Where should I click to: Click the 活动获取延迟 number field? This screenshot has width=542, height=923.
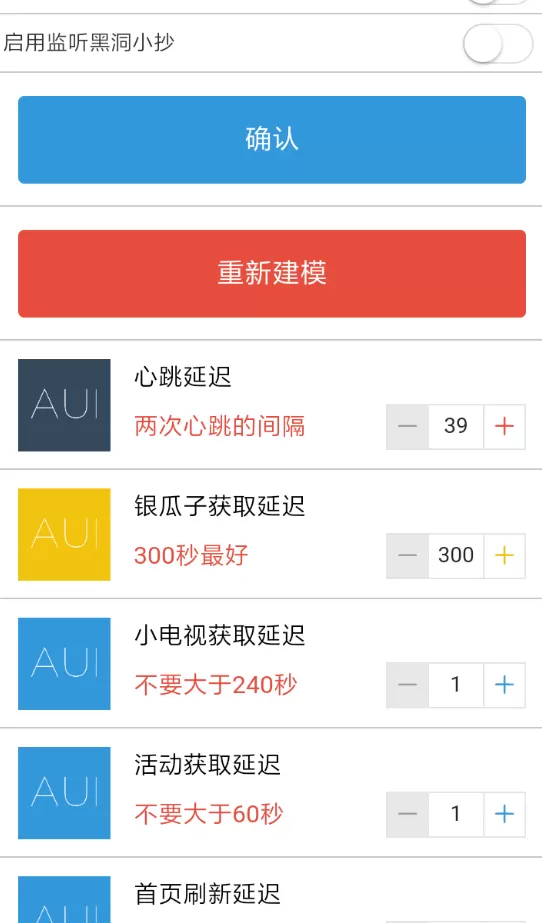coord(456,815)
